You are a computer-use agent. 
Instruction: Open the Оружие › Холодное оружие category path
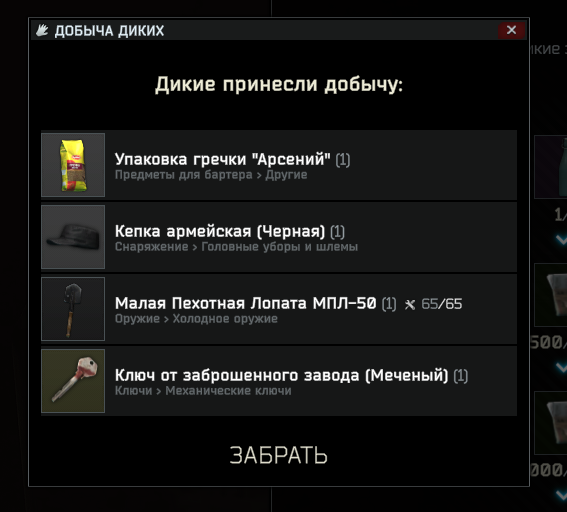196,319
